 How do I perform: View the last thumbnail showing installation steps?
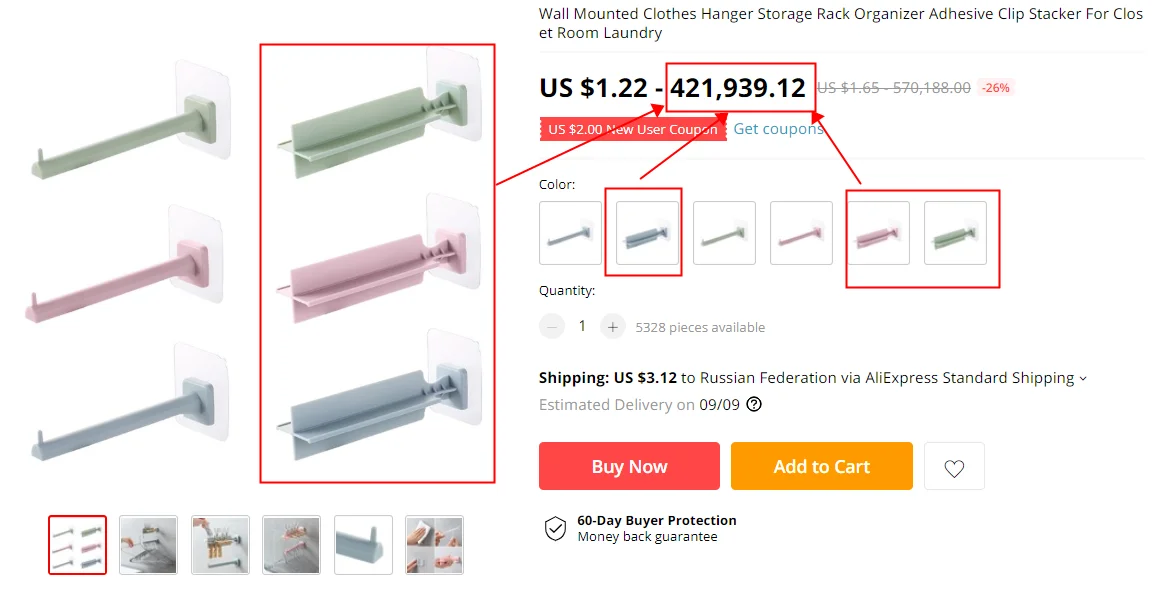(435, 545)
